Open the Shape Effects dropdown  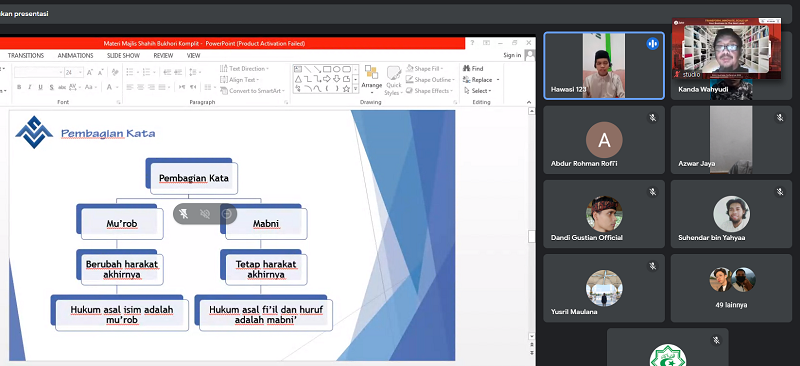coord(429,91)
